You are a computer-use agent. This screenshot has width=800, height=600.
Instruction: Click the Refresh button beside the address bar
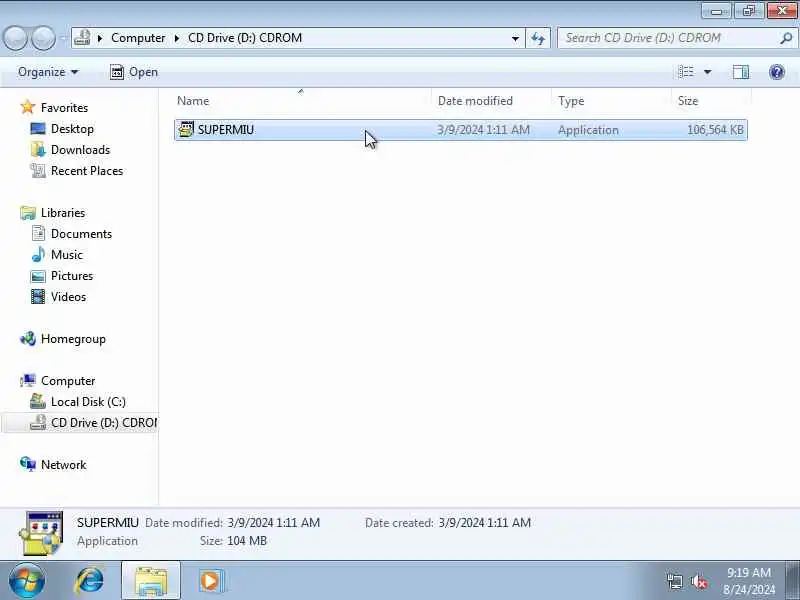pos(538,38)
